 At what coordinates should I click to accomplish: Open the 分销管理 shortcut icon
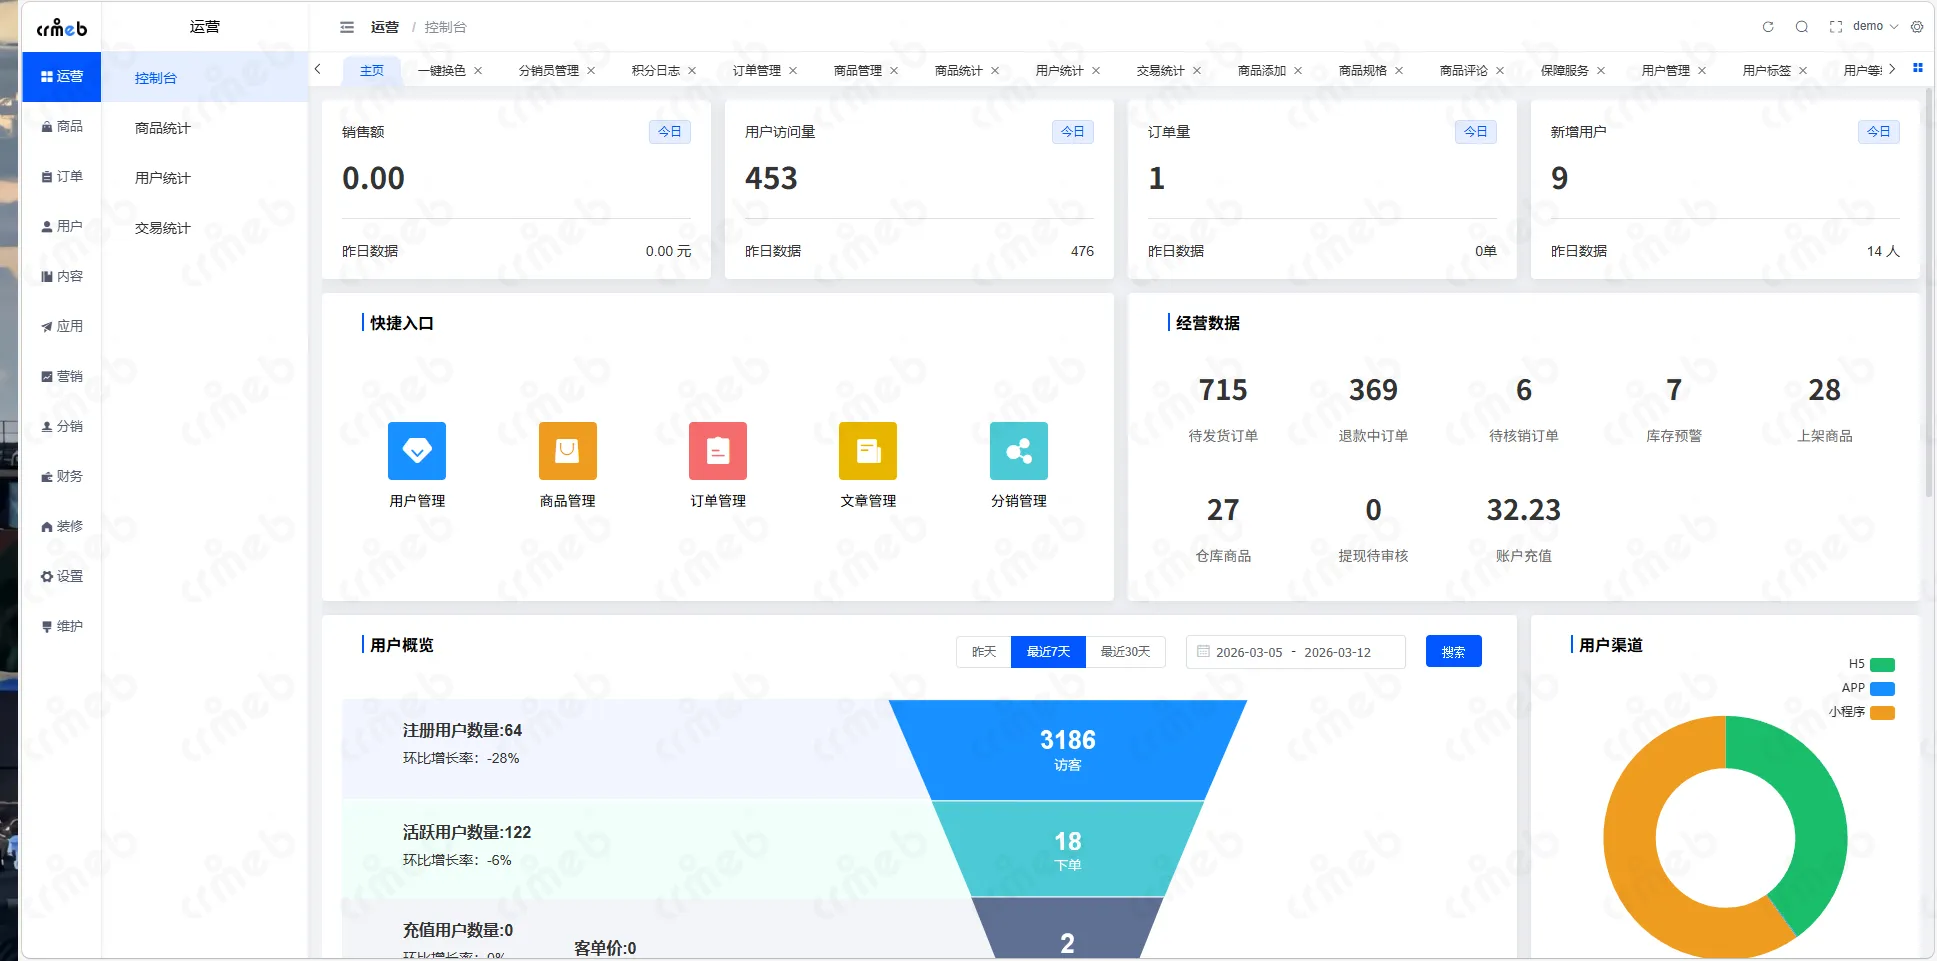coord(1019,451)
